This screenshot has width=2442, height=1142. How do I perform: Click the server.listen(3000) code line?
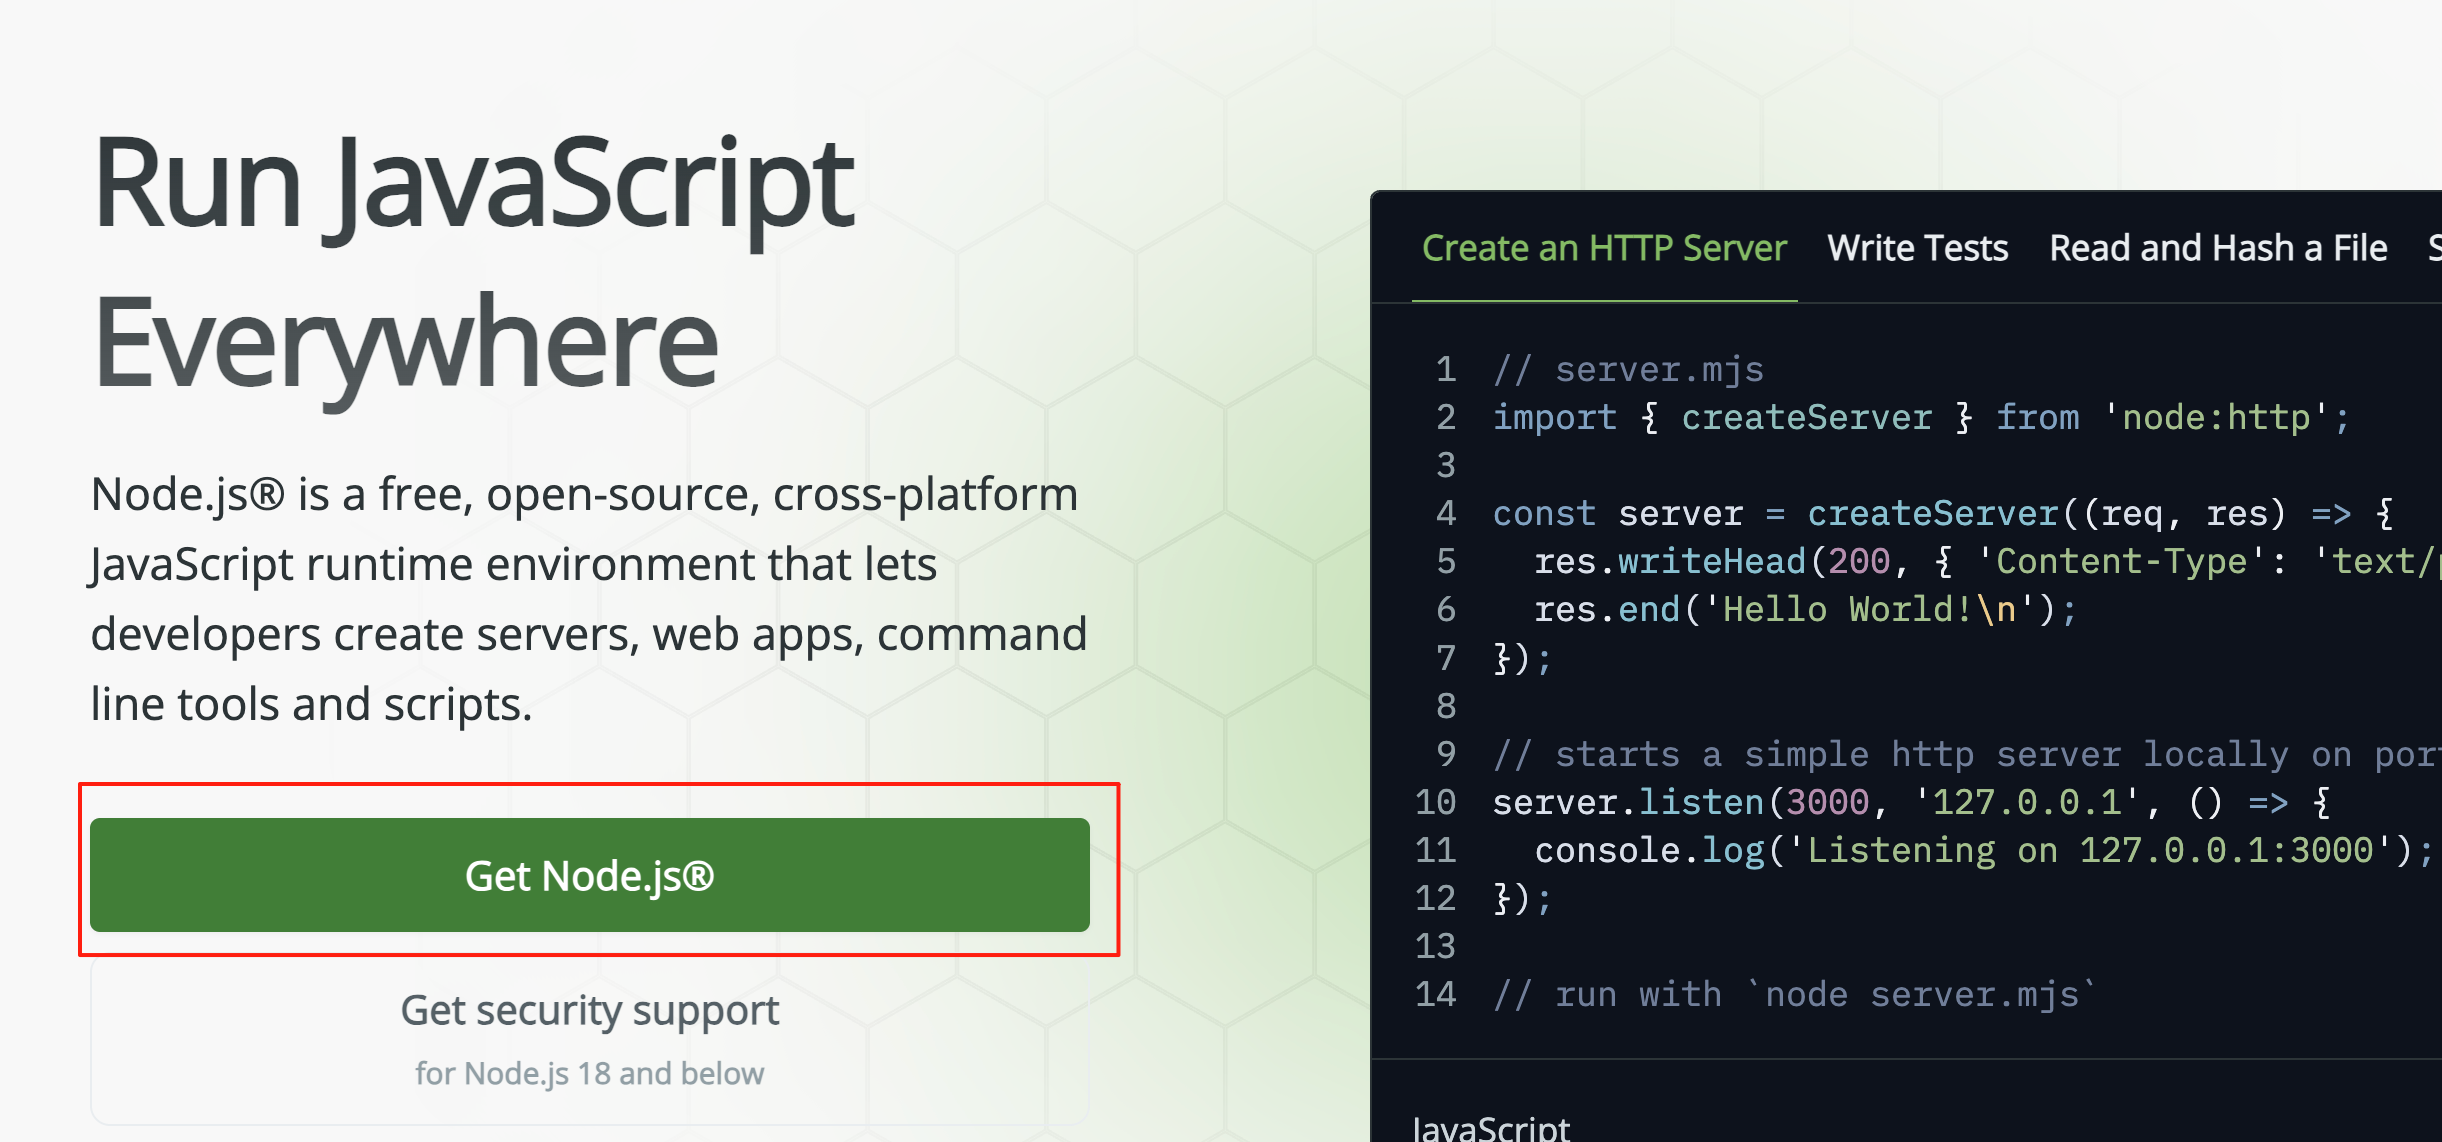pyautogui.click(x=1910, y=802)
